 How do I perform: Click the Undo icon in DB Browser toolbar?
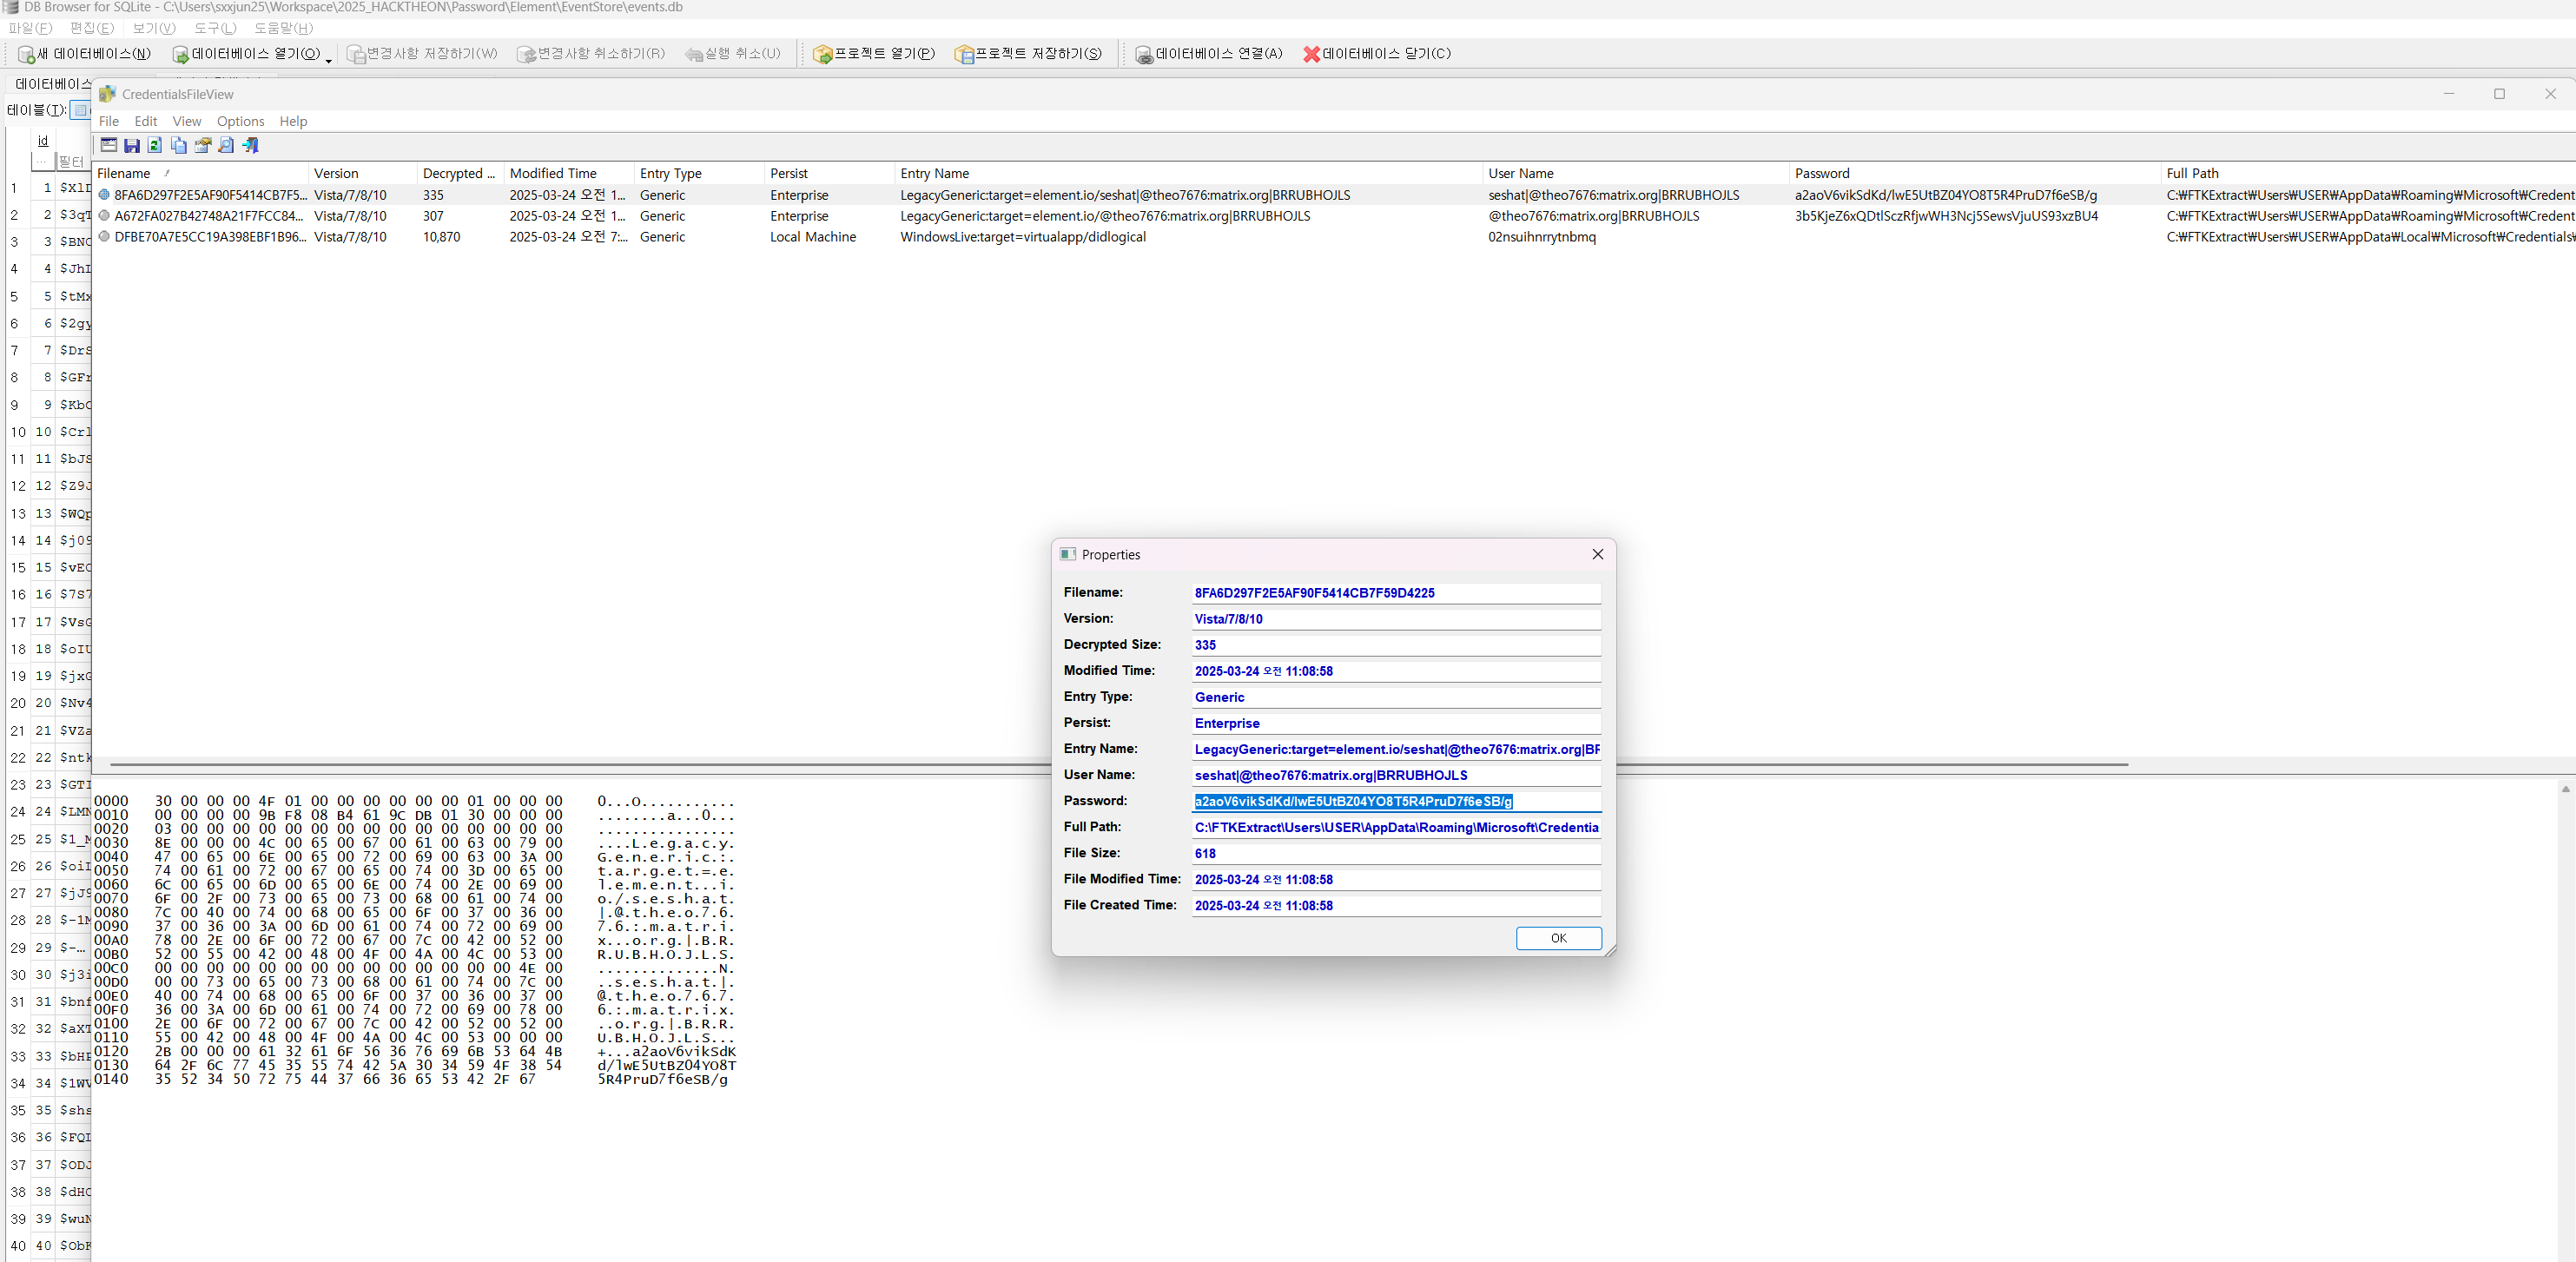(x=694, y=54)
